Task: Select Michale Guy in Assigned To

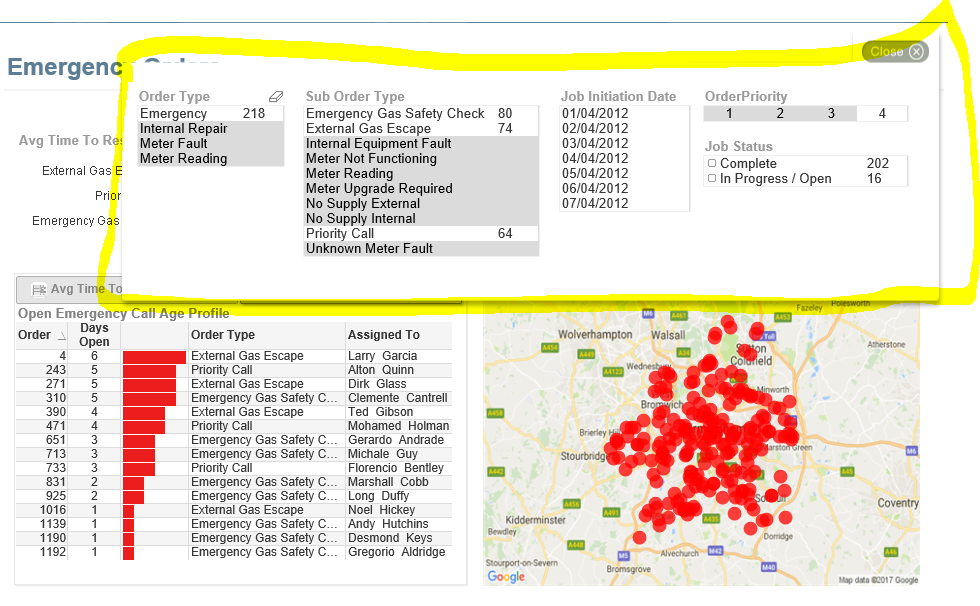Action: click(x=382, y=454)
